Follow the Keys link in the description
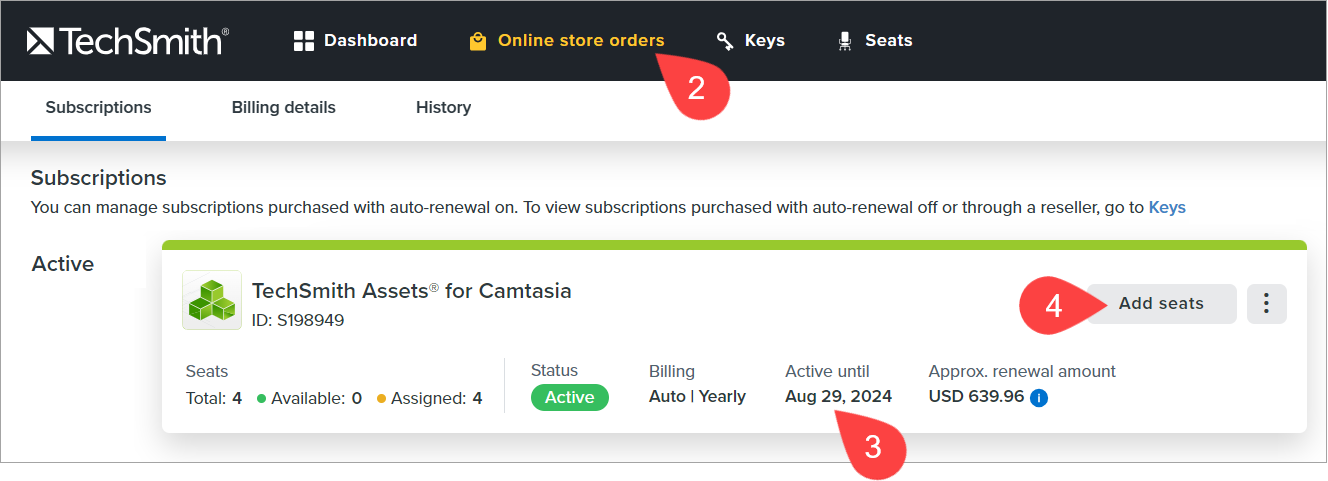 tap(1167, 208)
